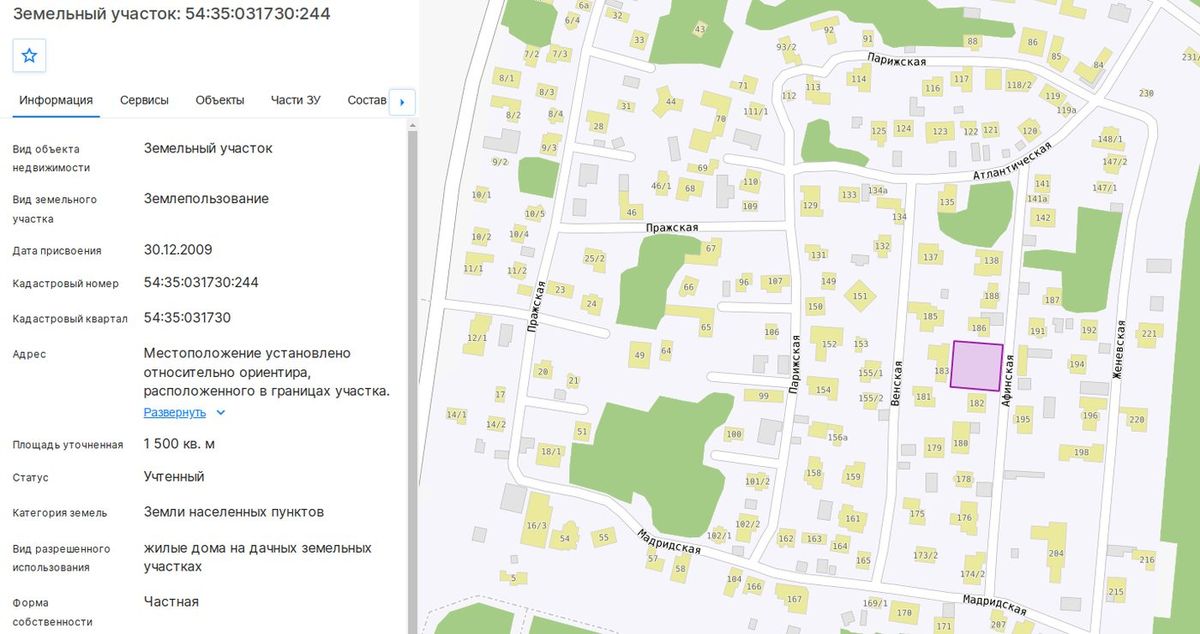Switch to the Сервисы tab

(144, 100)
